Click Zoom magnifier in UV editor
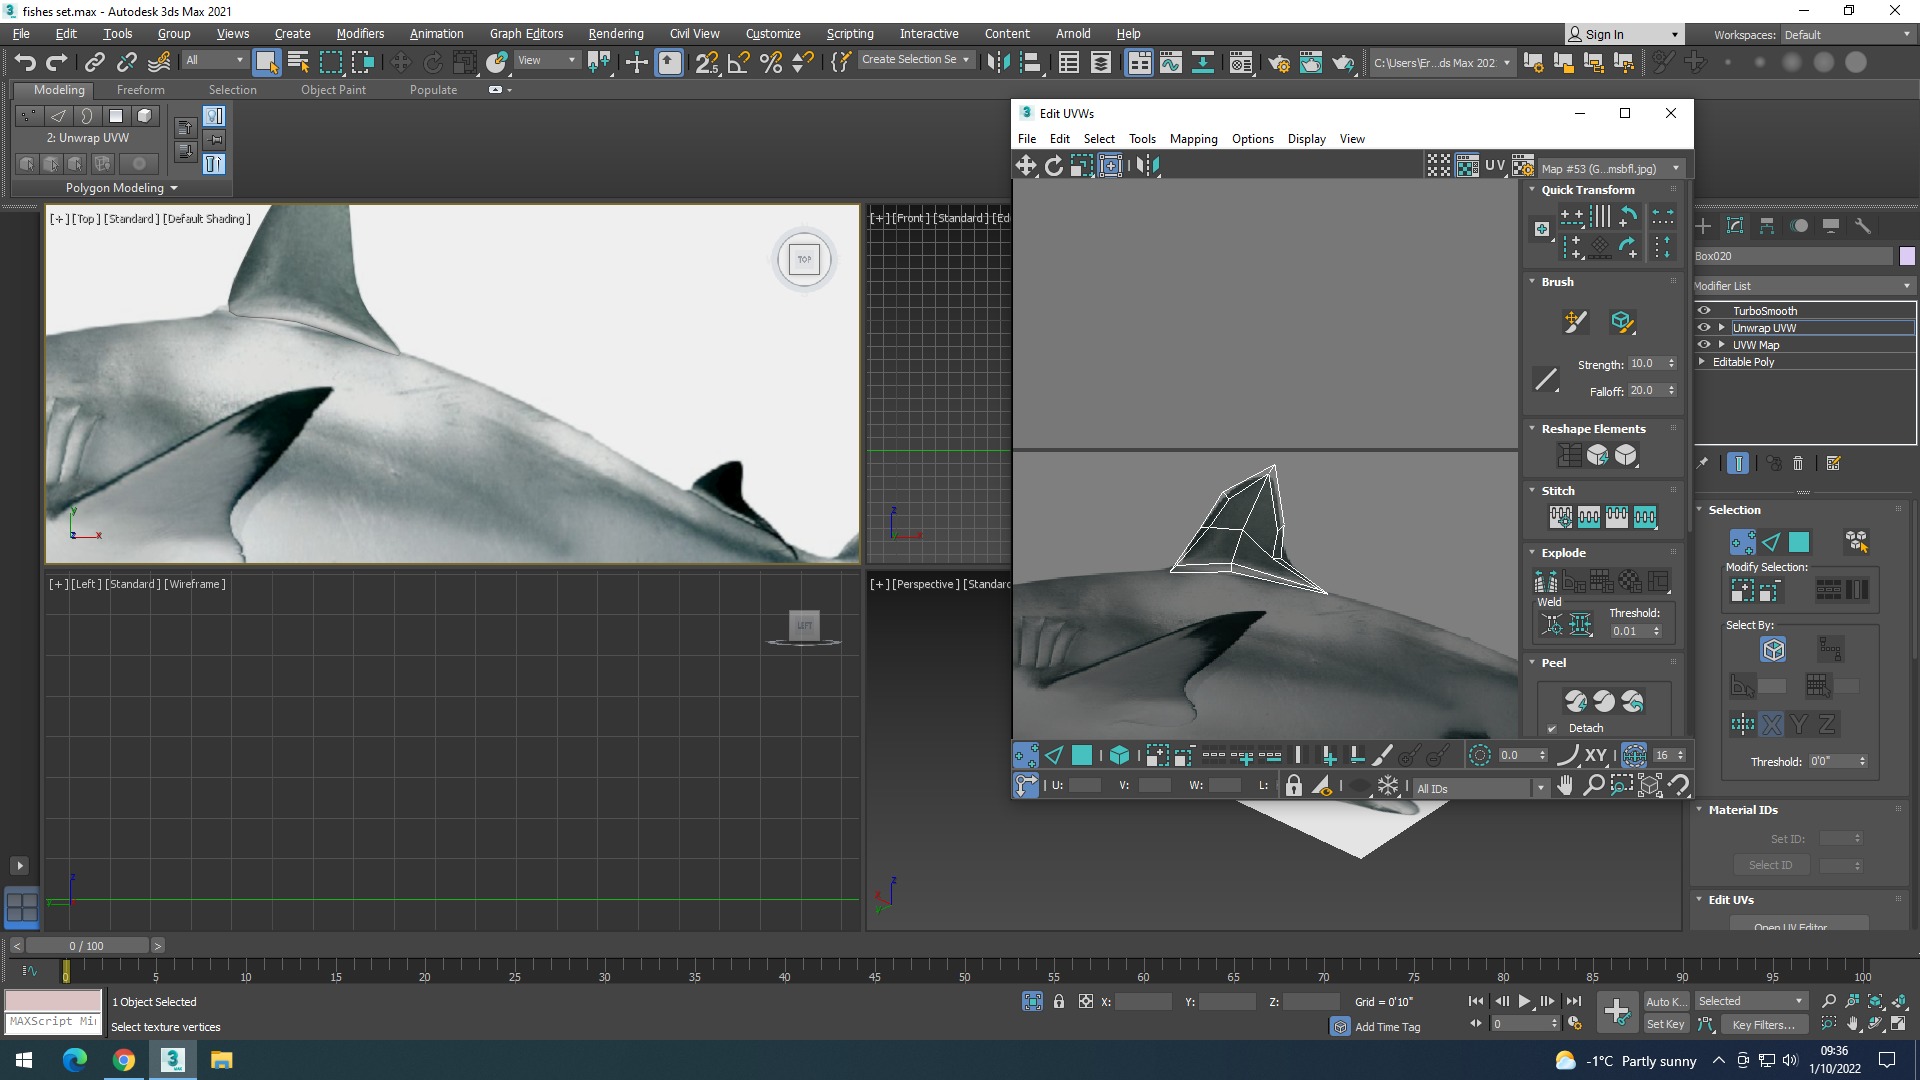This screenshot has height=1080, width=1920. (x=1594, y=786)
